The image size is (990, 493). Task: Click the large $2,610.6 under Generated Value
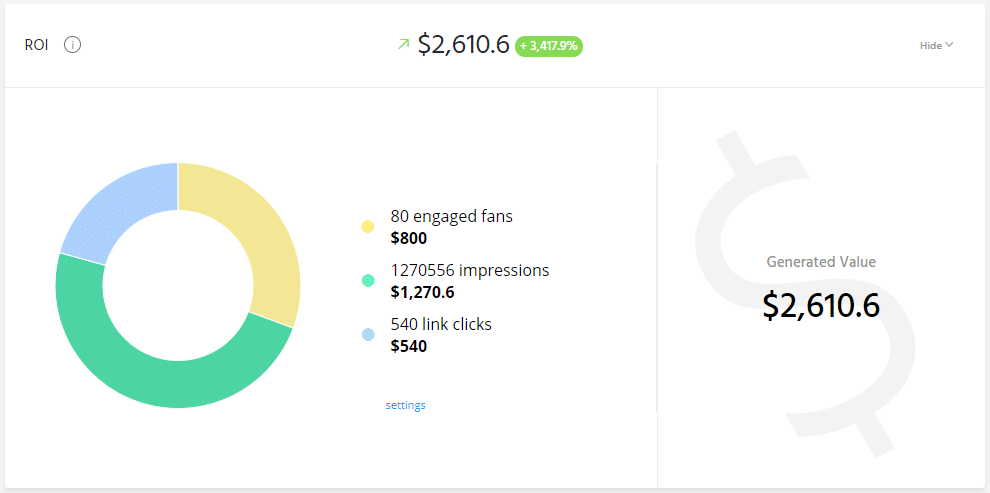point(821,305)
